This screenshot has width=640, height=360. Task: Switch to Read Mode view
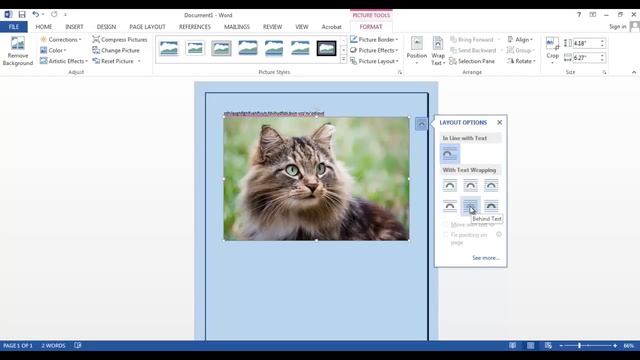tap(513, 346)
